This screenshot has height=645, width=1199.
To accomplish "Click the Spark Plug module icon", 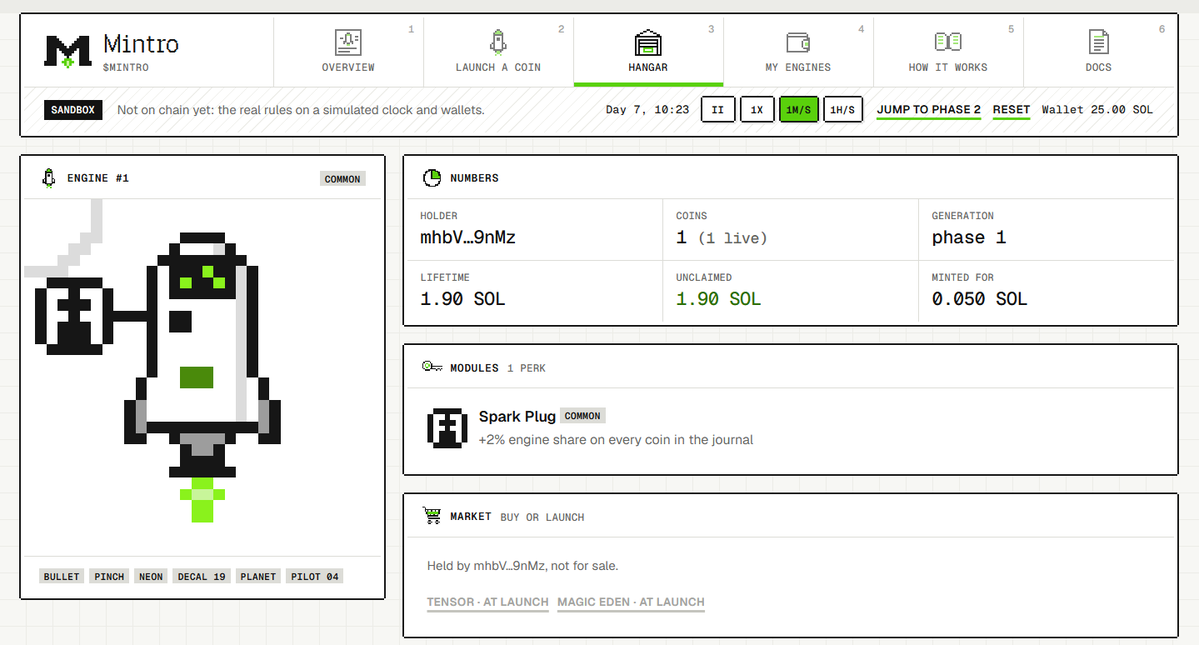I will click(x=447, y=427).
